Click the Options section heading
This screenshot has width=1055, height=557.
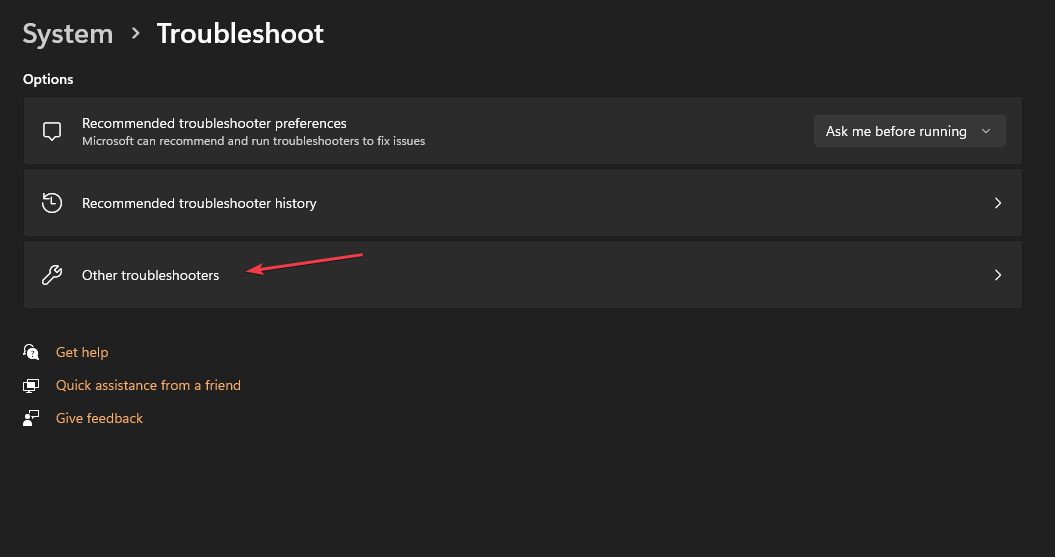click(x=48, y=79)
